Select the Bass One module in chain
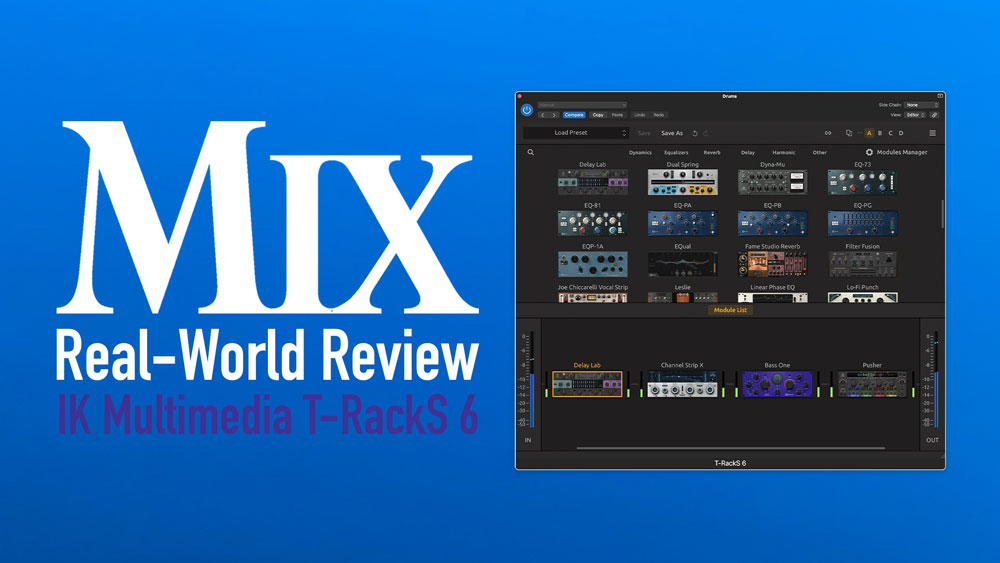 tap(777, 384)
